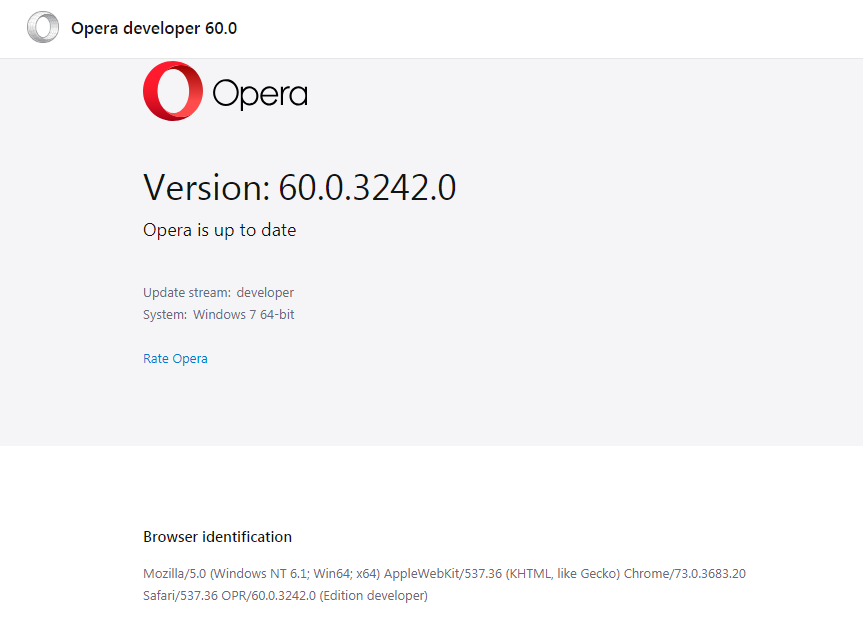Click the Chrome/73.0.3683.20 text
This screenshot has width=863, height=624.
(685, 574)
